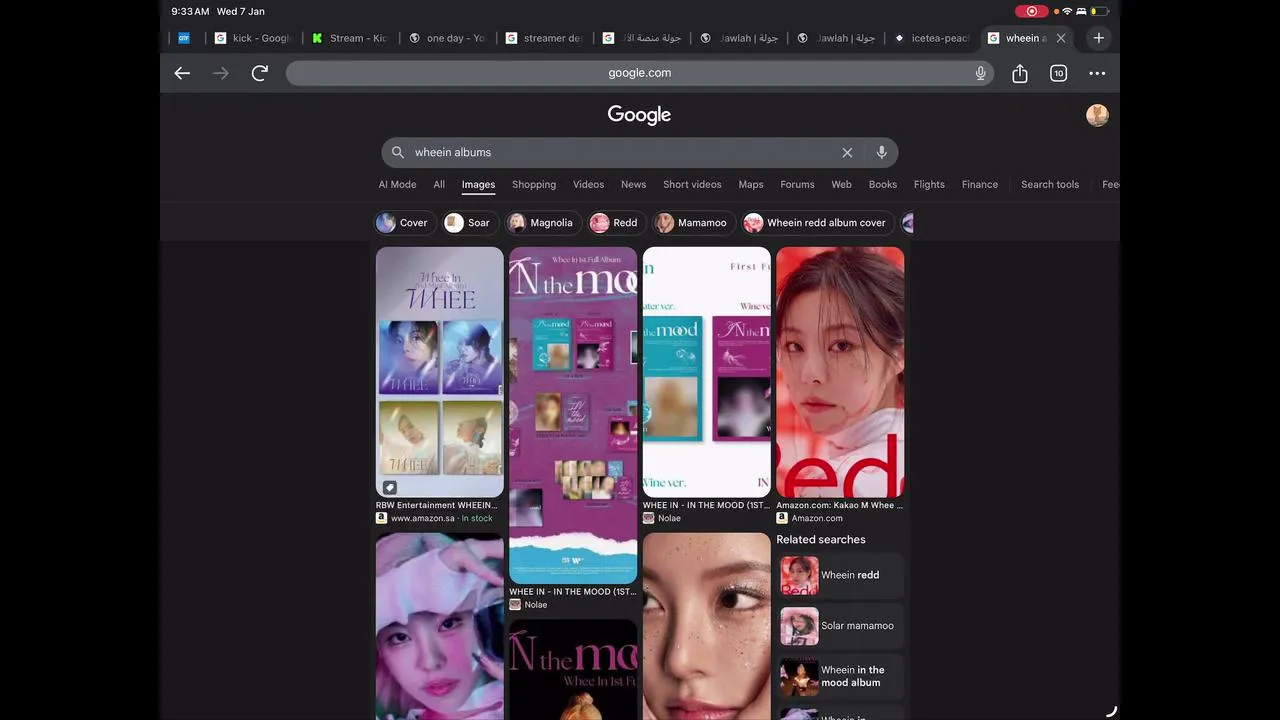Reload the page with the refresh icon

click(x=260, y=73)
